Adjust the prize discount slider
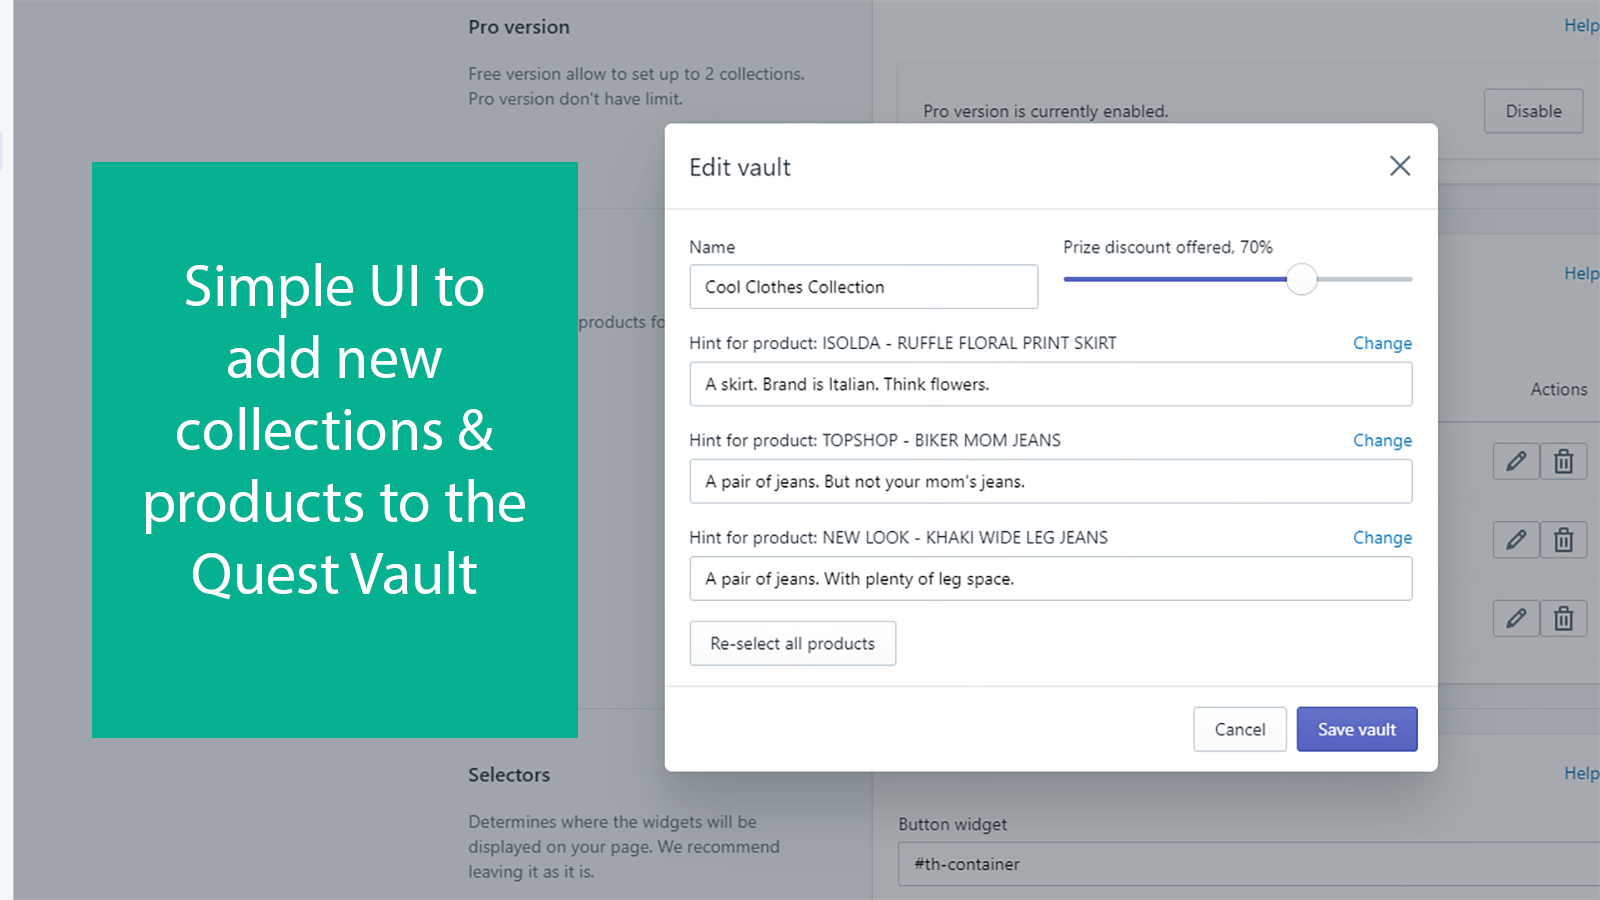This screenshot has width=1600, height=900. (1302, 280)
